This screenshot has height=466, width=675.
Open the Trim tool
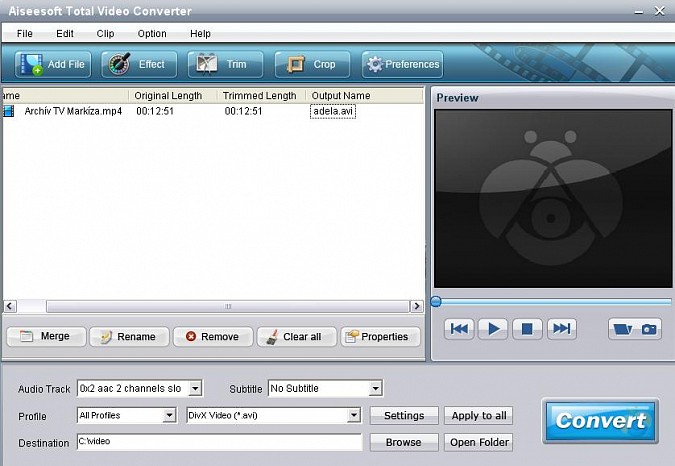[225, 65]
